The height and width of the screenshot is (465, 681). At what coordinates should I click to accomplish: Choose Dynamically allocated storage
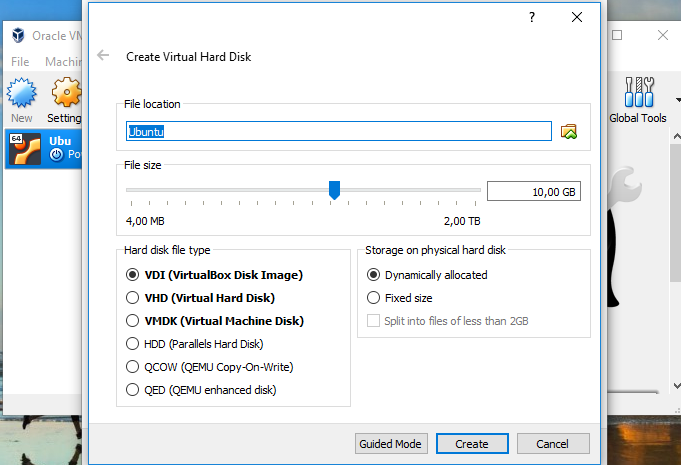[427, 275]
